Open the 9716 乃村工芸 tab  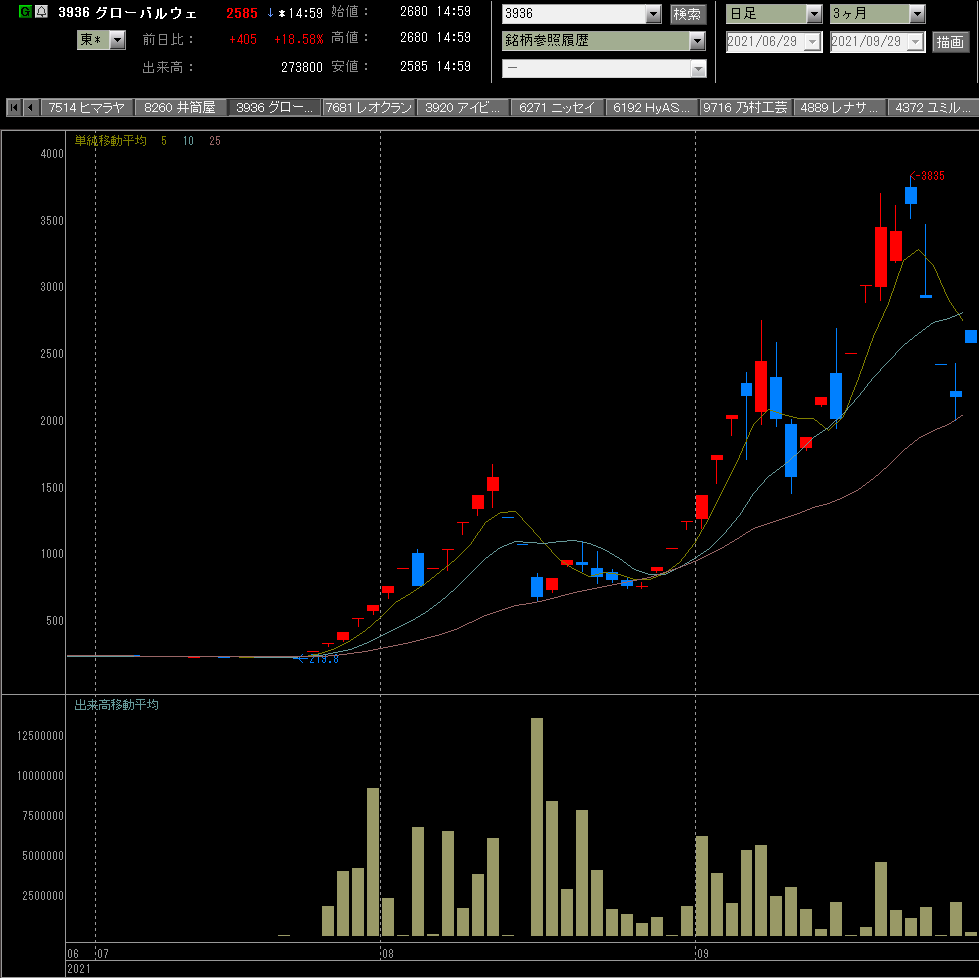745,107
